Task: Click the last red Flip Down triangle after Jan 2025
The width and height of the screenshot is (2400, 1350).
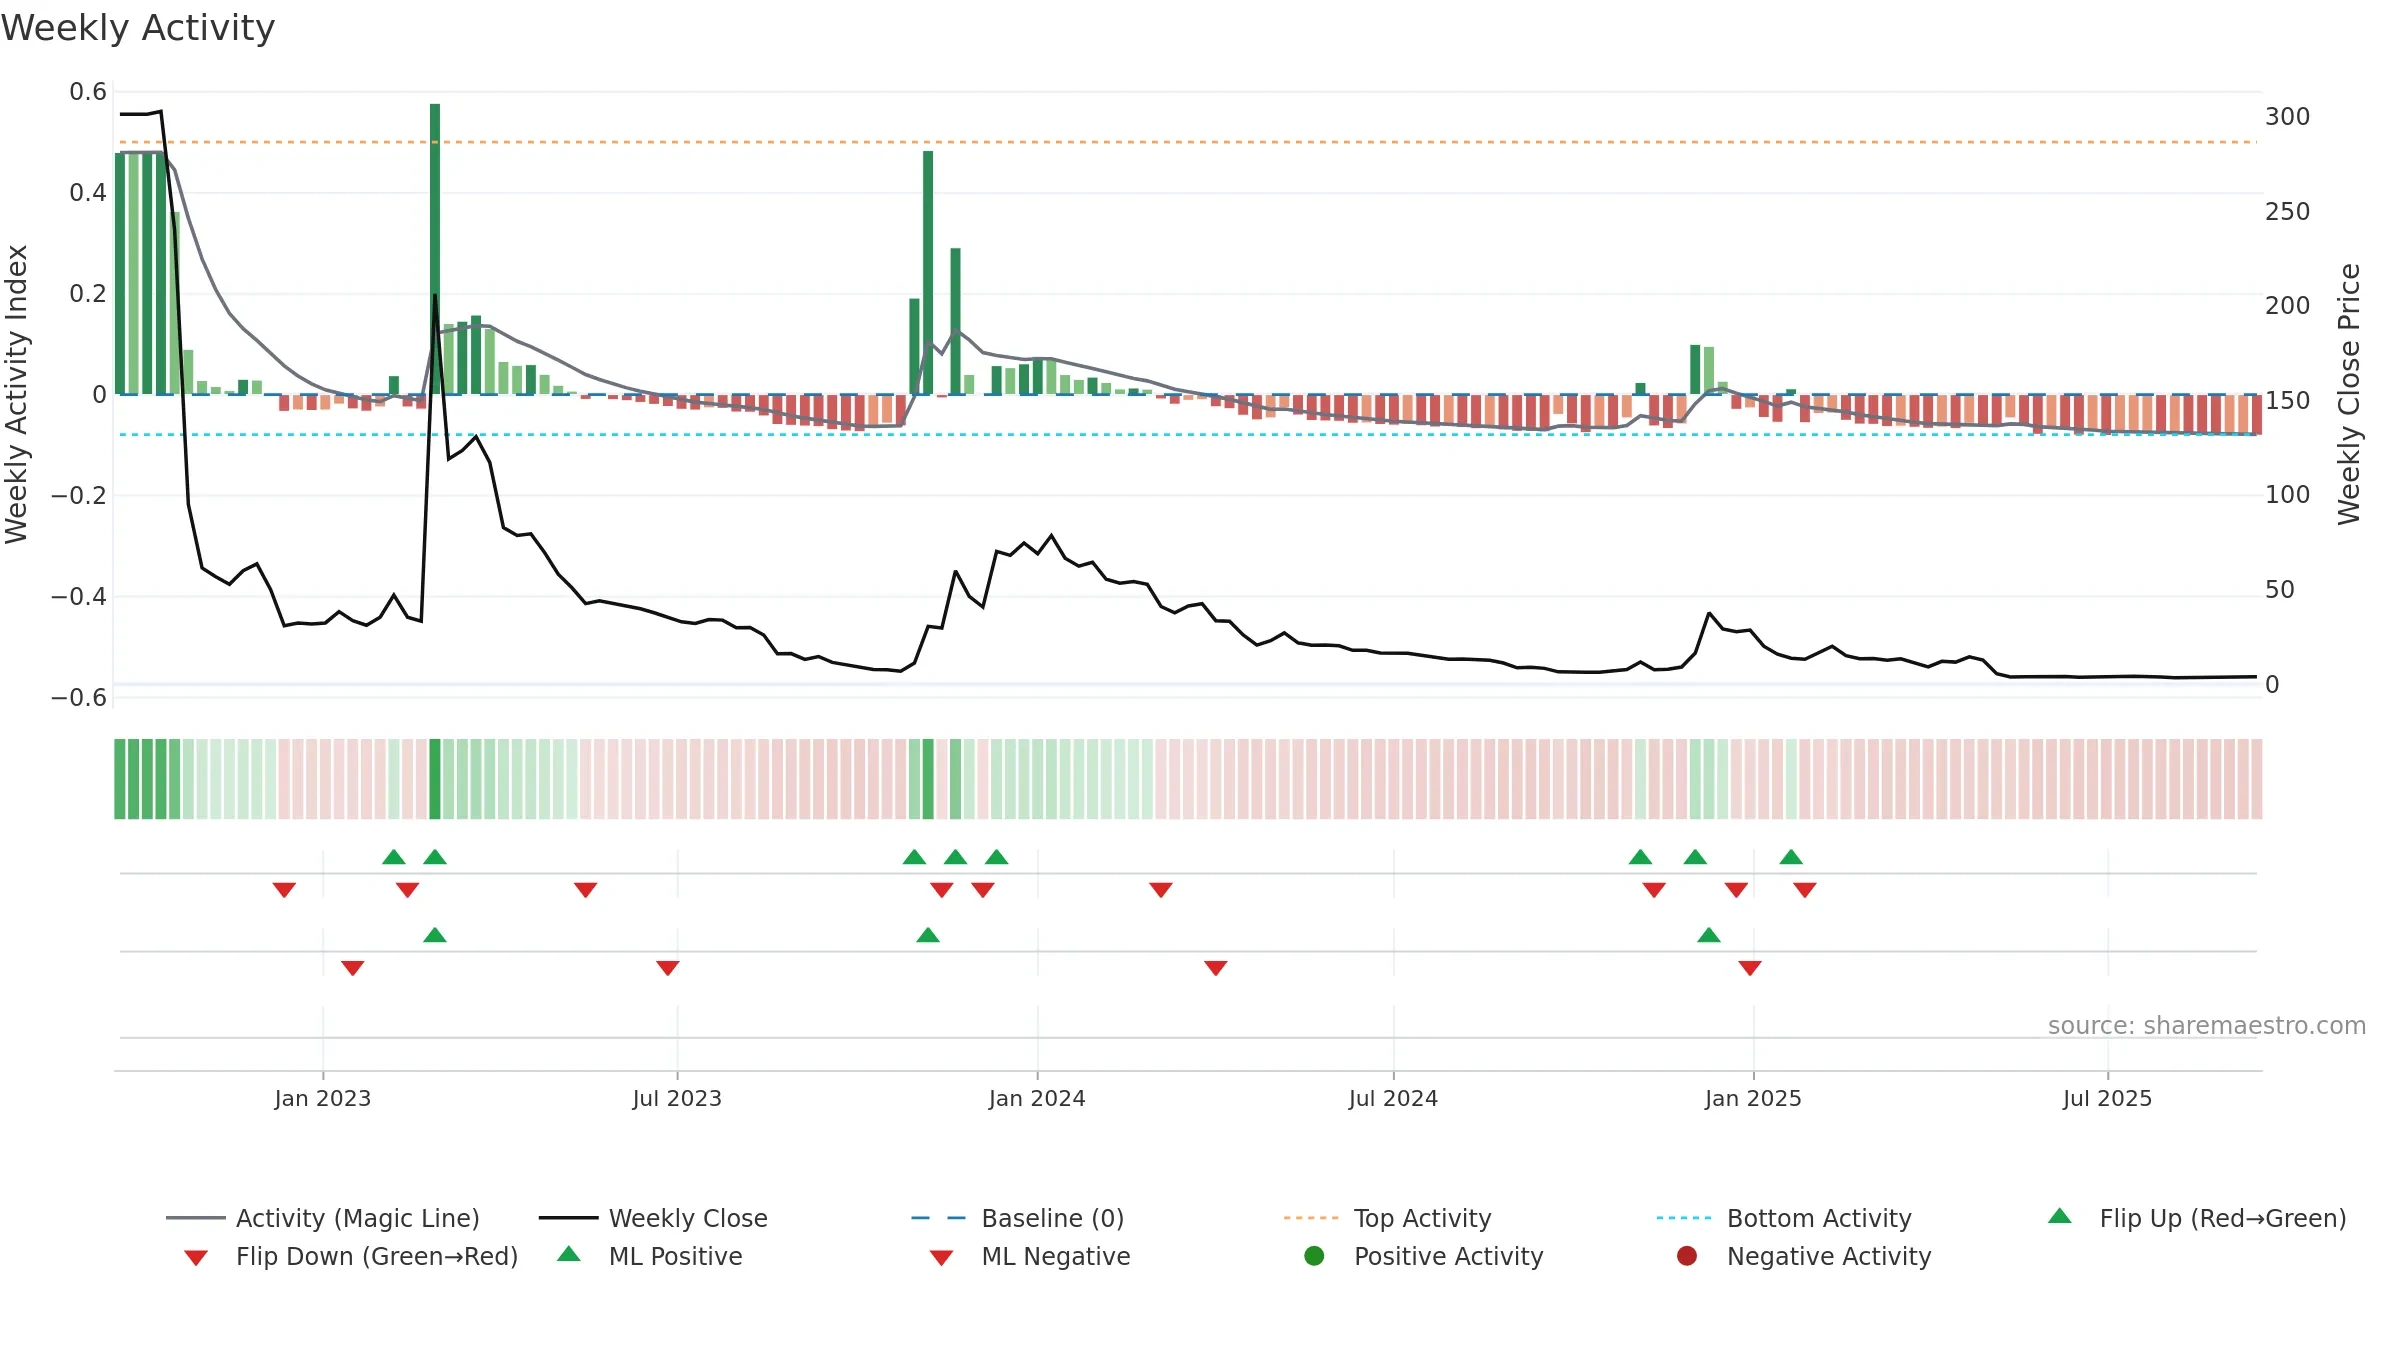Action: tap(1805, 890)
